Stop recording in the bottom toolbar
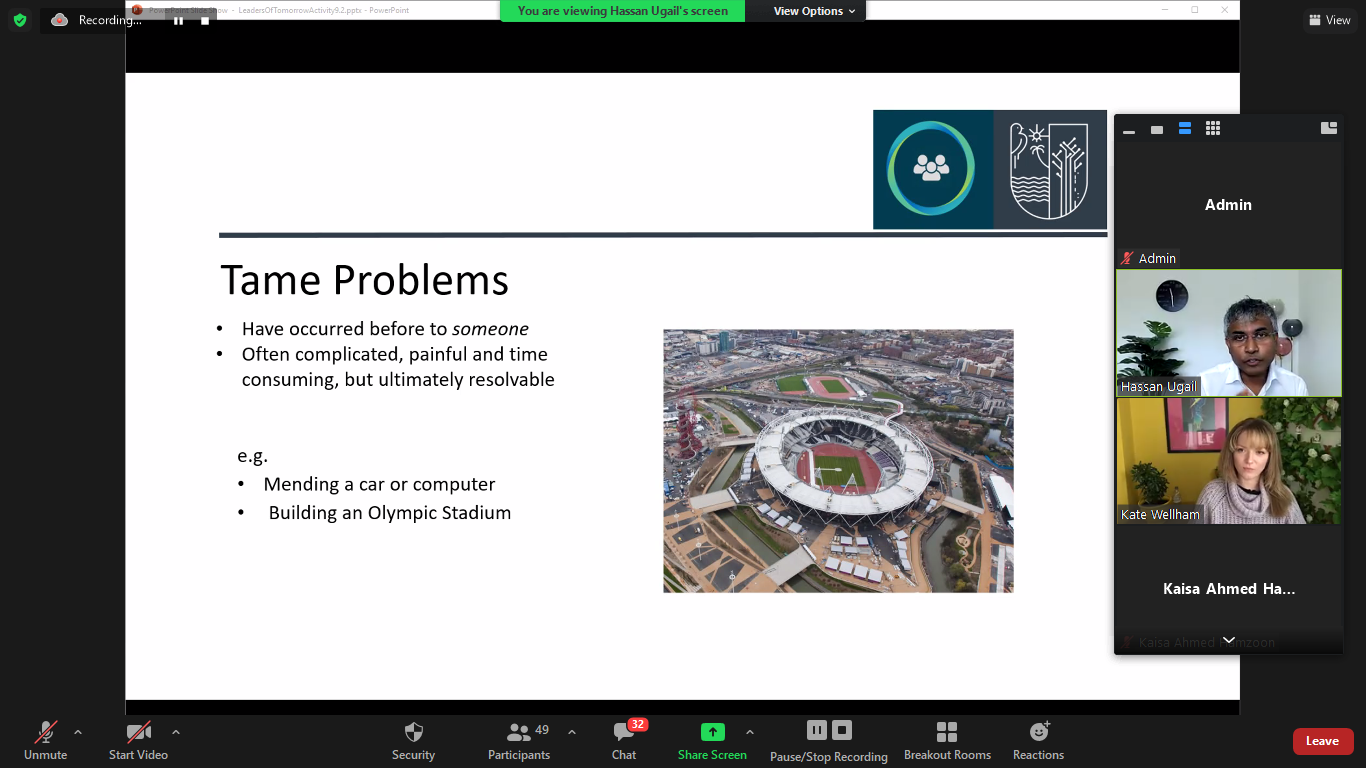 pos(842,730)
